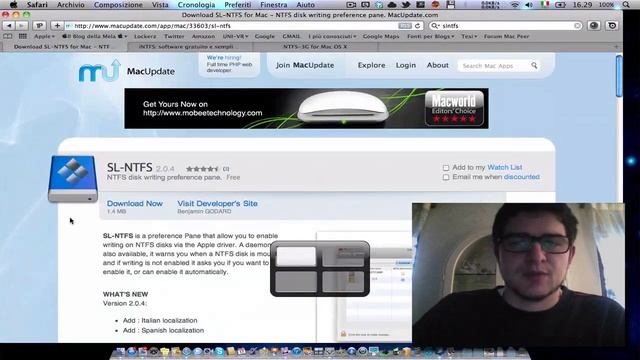Expand Il Blog della Mela bookmarks folder
Image resolution: width=640 pixels, height=360 pixels.
(94, 36)
